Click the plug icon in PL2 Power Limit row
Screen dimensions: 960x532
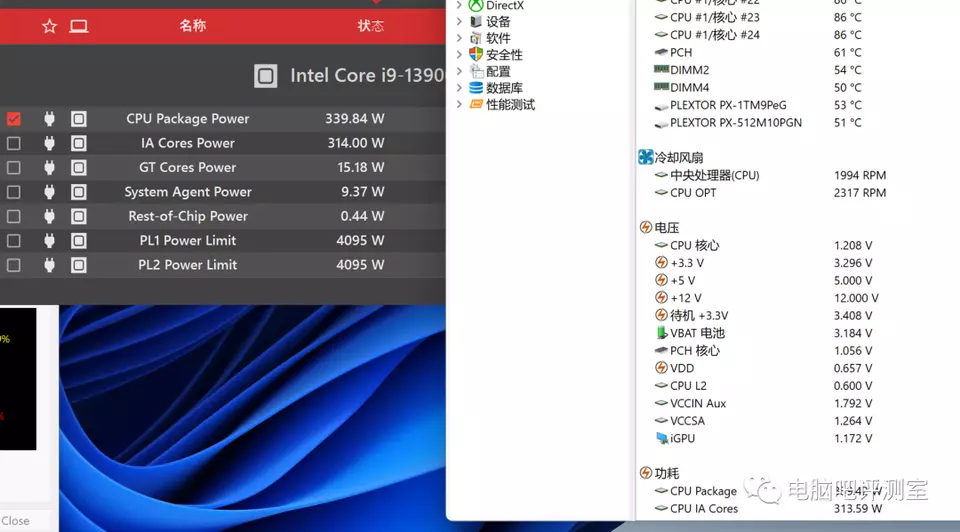click(50, 265)
